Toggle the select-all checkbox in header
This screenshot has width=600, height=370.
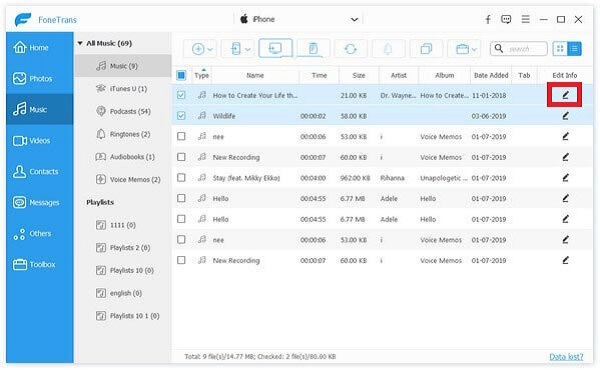(x=181, y=75)
